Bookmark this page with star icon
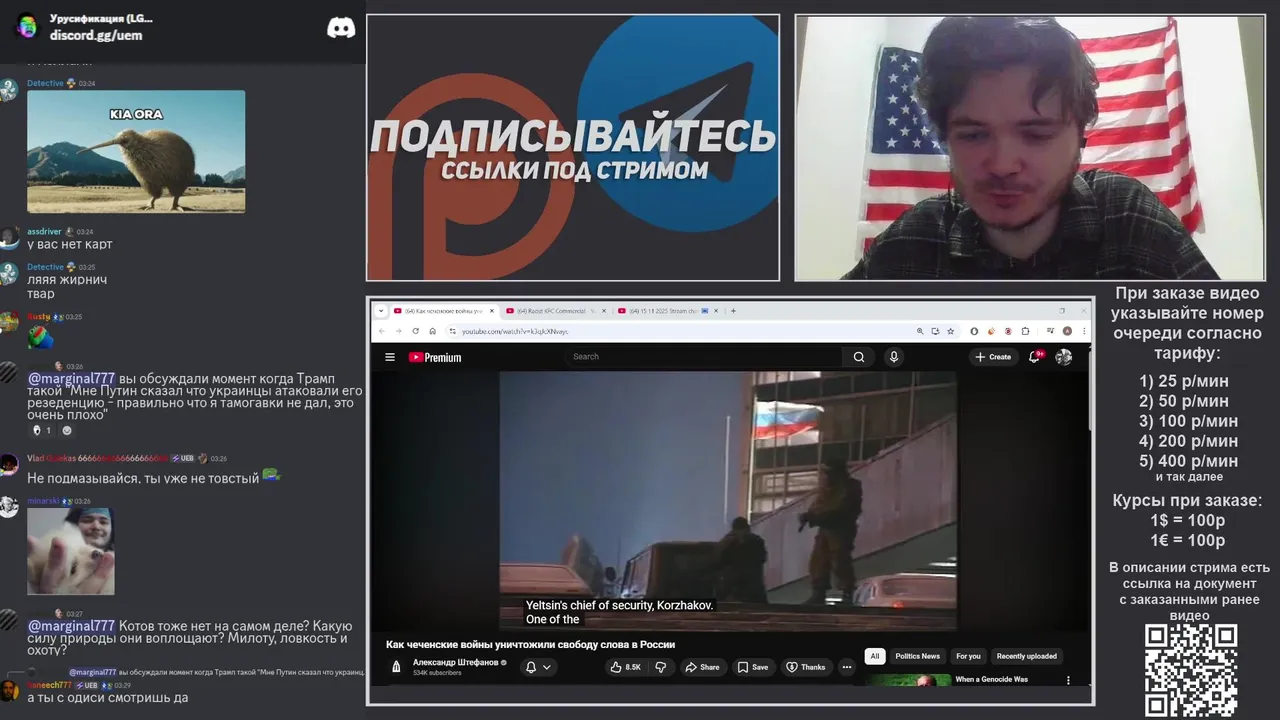Screen dimensions: 1280x720 point(951,331)
